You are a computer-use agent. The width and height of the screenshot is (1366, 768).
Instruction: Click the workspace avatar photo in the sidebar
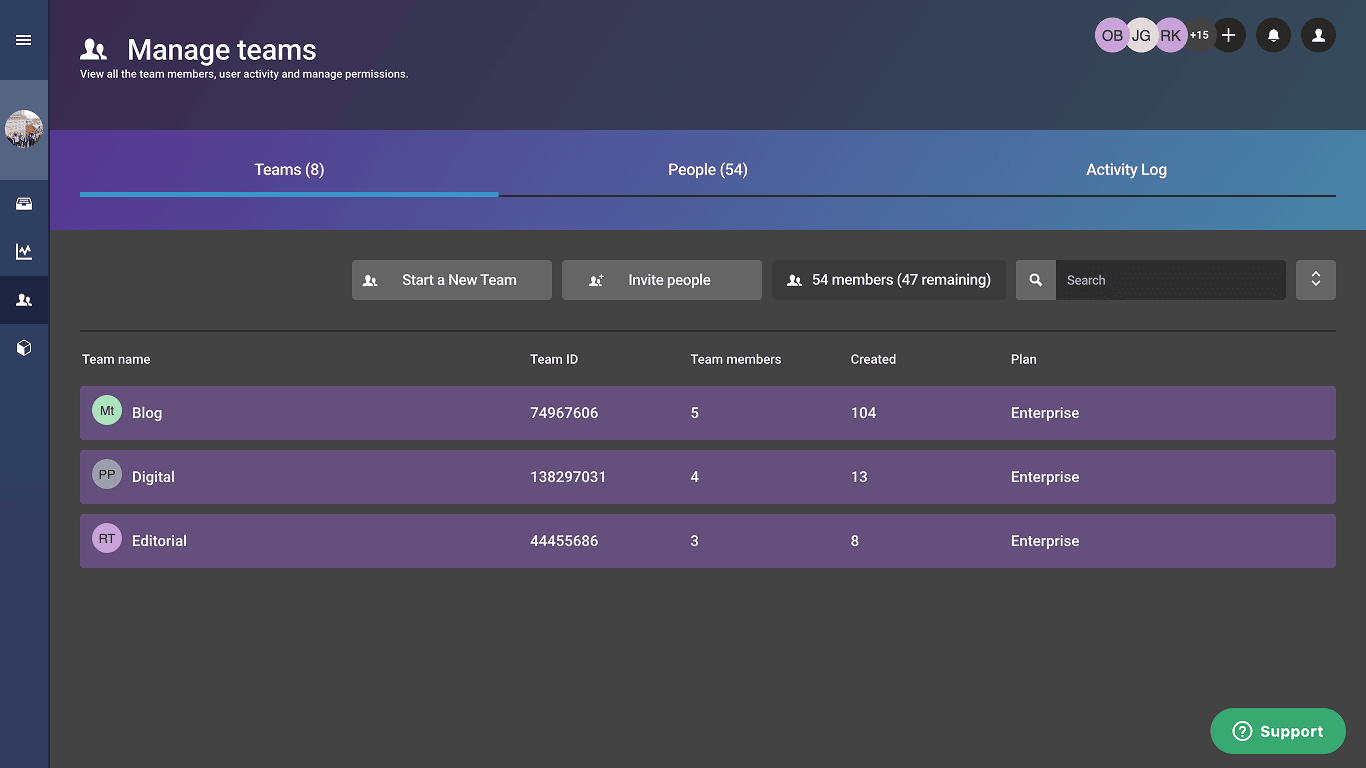(x=24, y=129)
